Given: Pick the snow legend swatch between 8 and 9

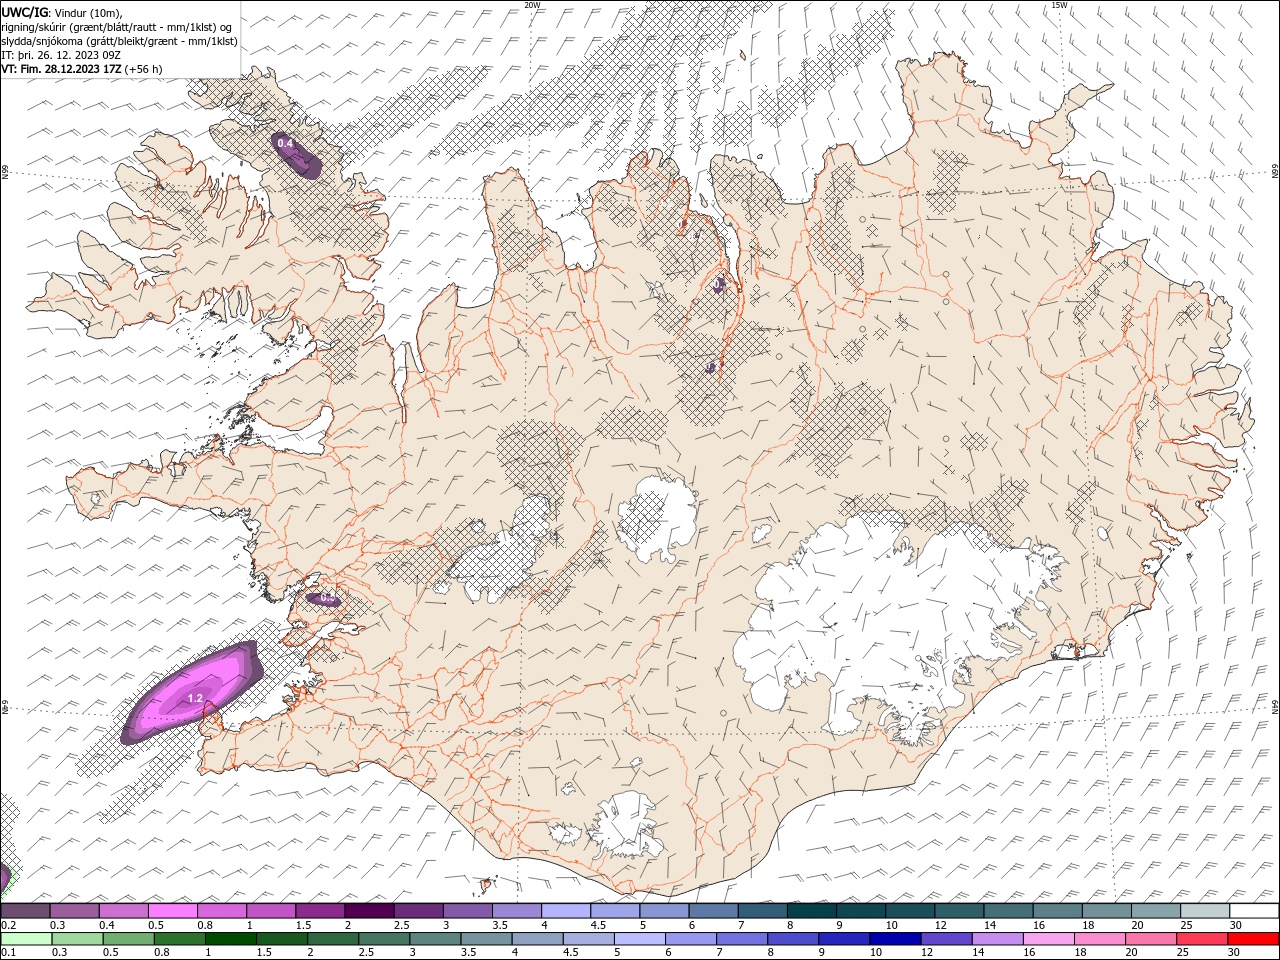Looking at the screenshot, I should click(x=810, y=911).
